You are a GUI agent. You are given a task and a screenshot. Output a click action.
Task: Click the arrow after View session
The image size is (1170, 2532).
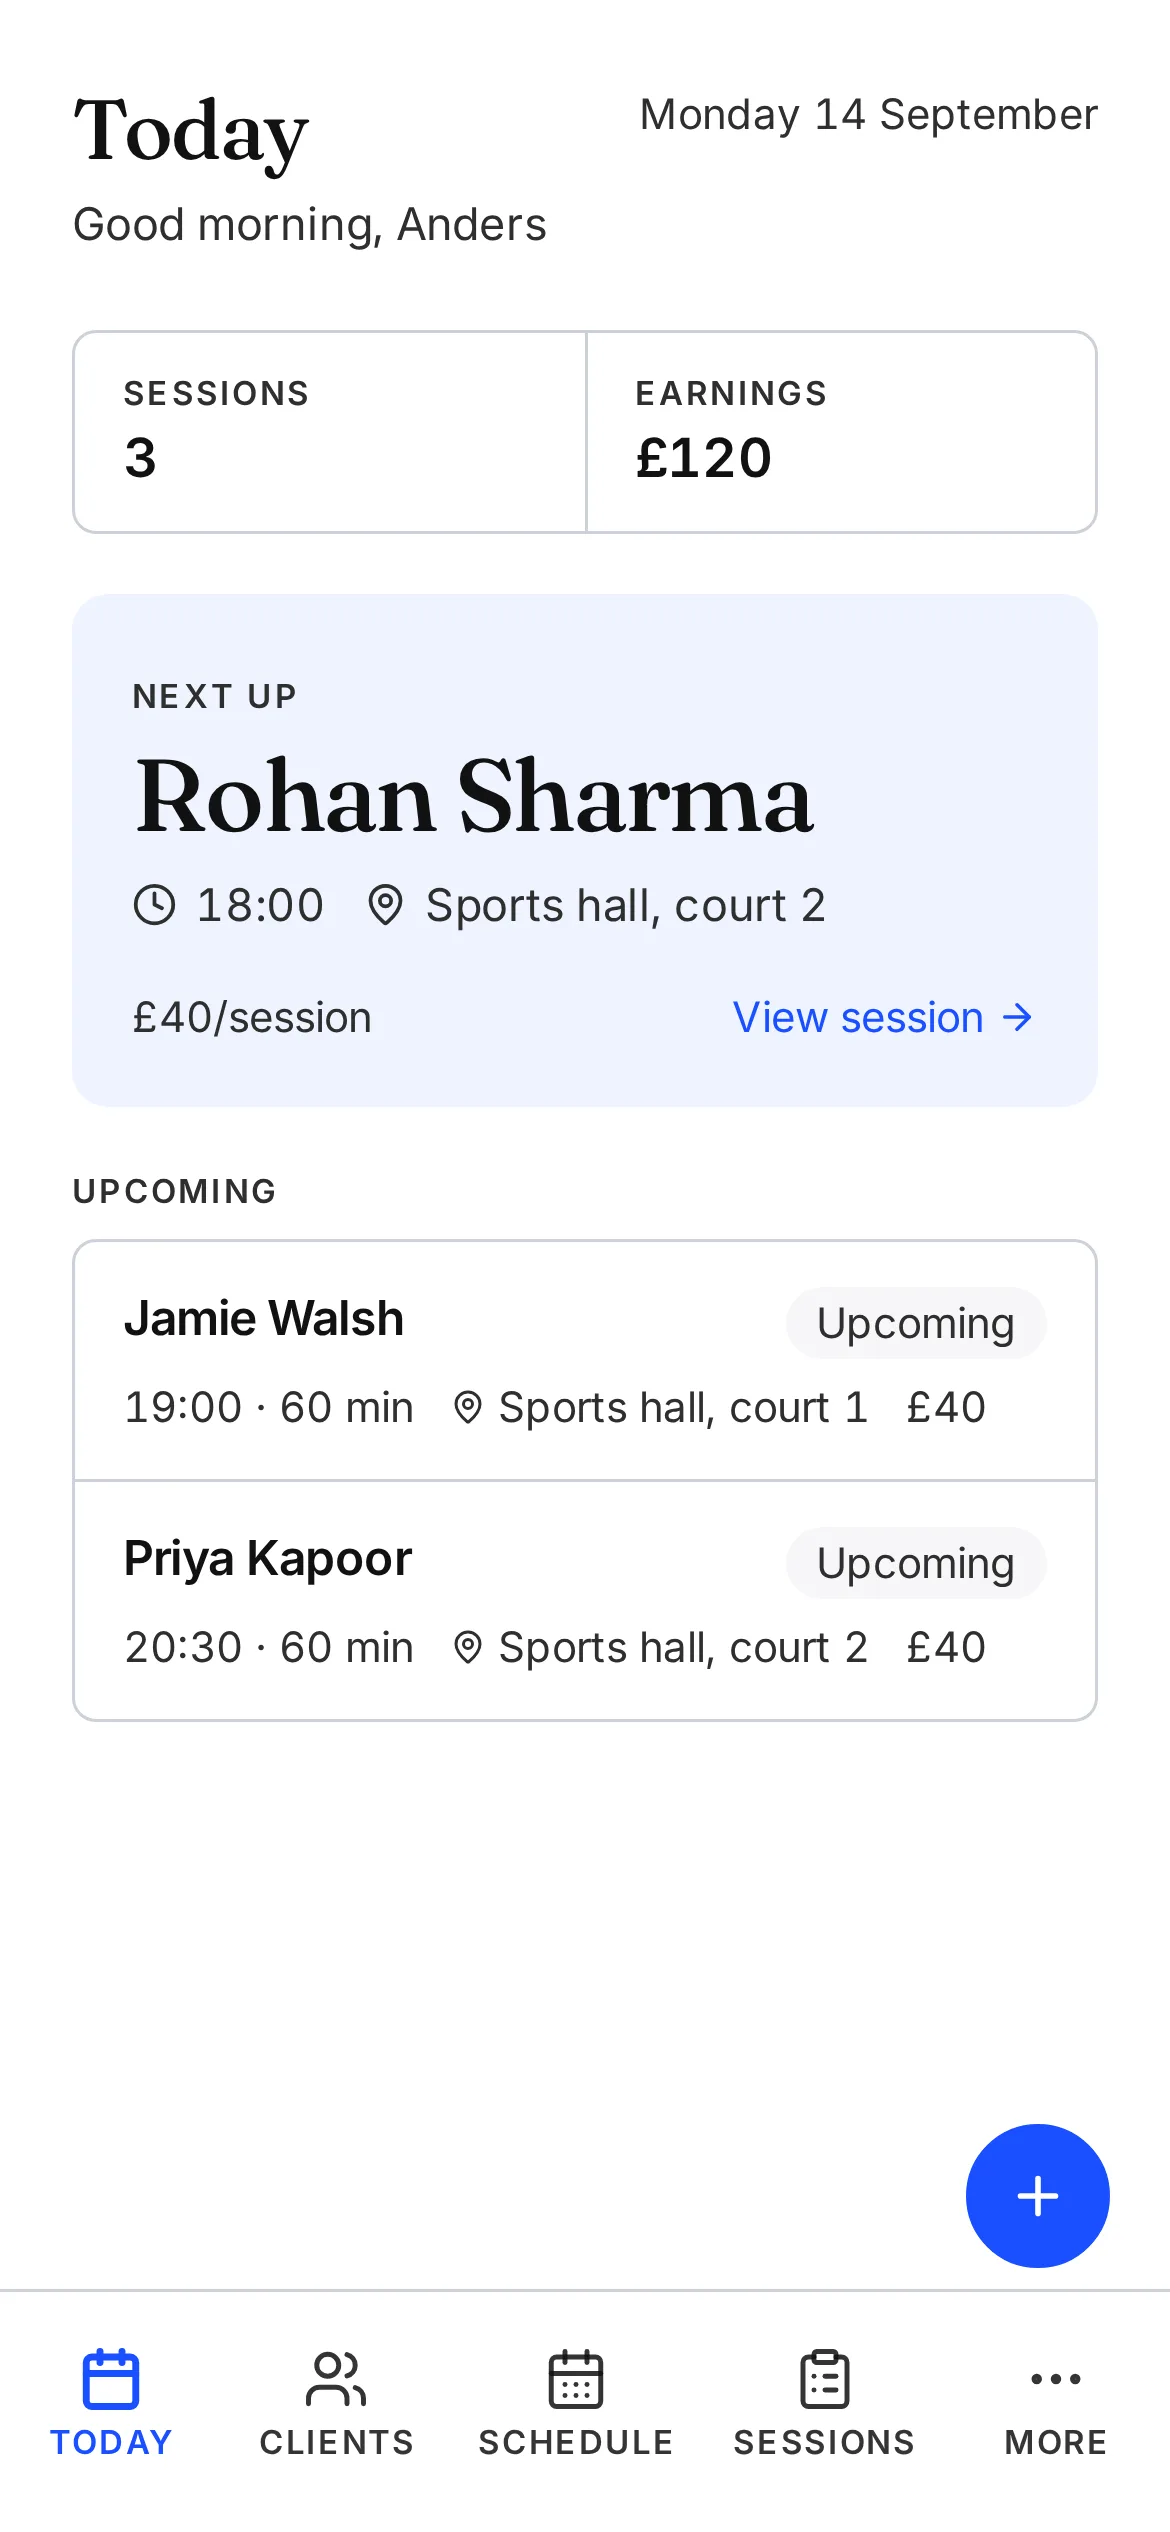click(x=1017, y=1018)
